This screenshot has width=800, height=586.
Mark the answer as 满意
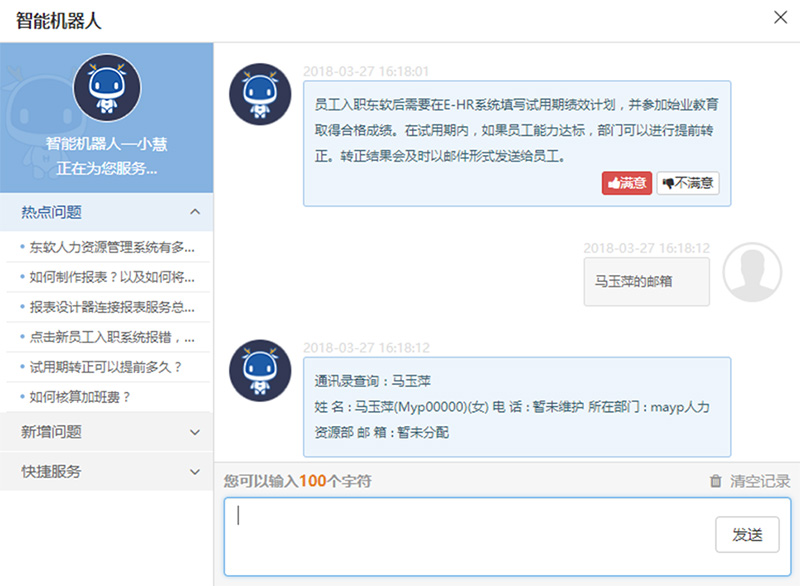pos(627,183)
